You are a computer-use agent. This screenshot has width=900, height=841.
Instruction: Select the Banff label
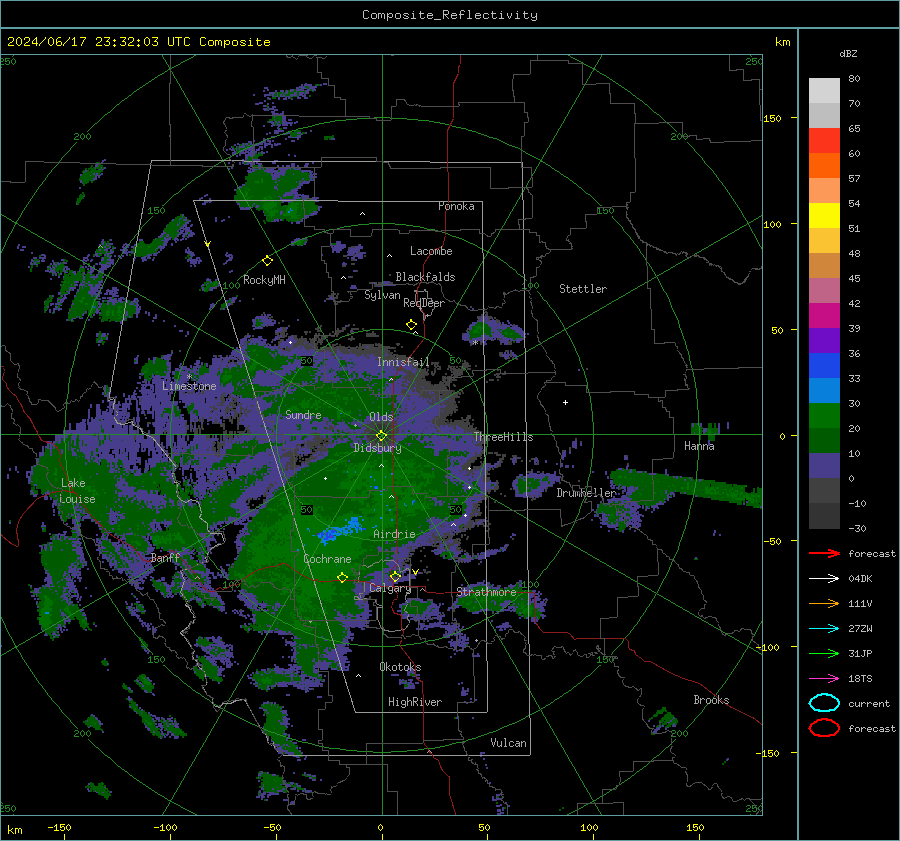(165, 557)
